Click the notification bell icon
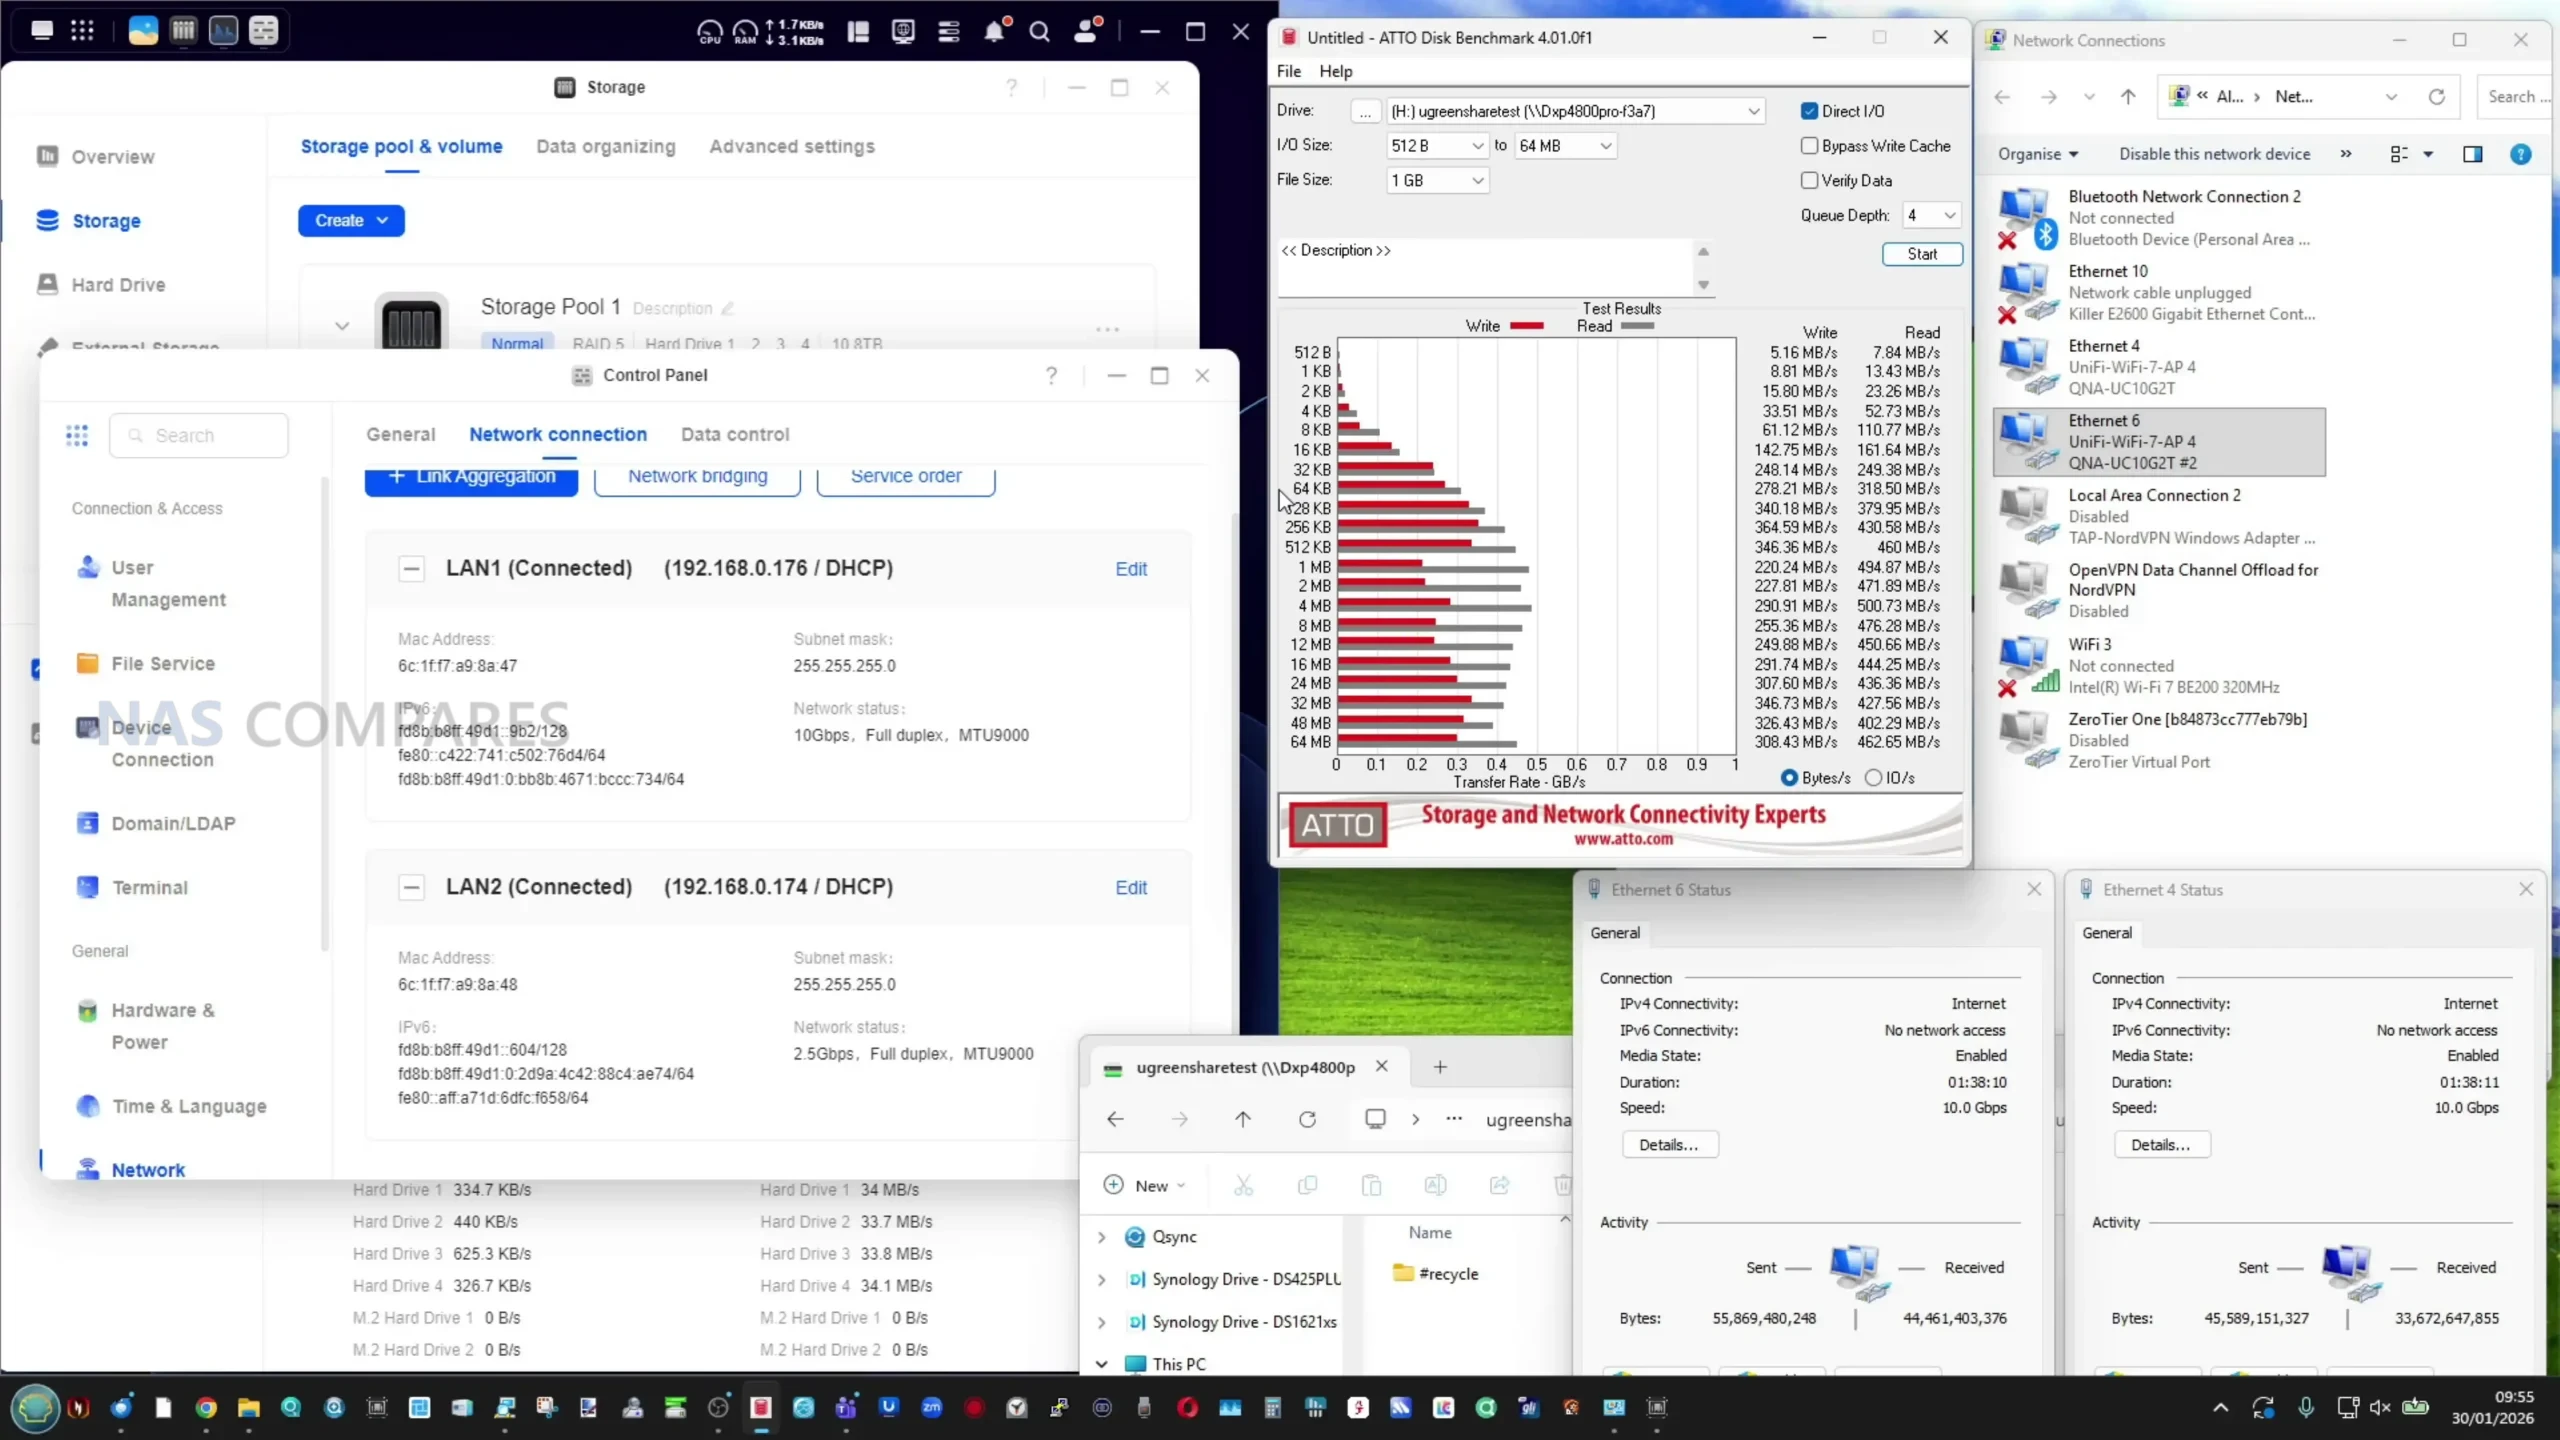This screenshot has width=2560, height=1440. pos(994,32)
